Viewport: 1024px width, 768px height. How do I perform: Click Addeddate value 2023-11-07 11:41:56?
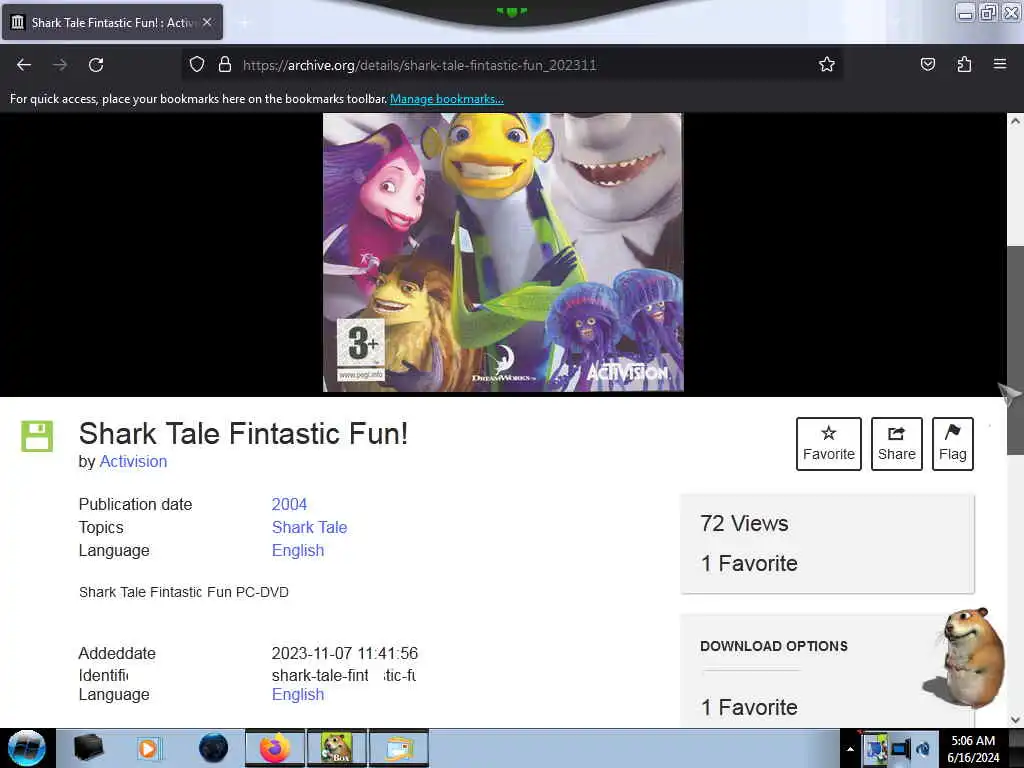point(345,653)
